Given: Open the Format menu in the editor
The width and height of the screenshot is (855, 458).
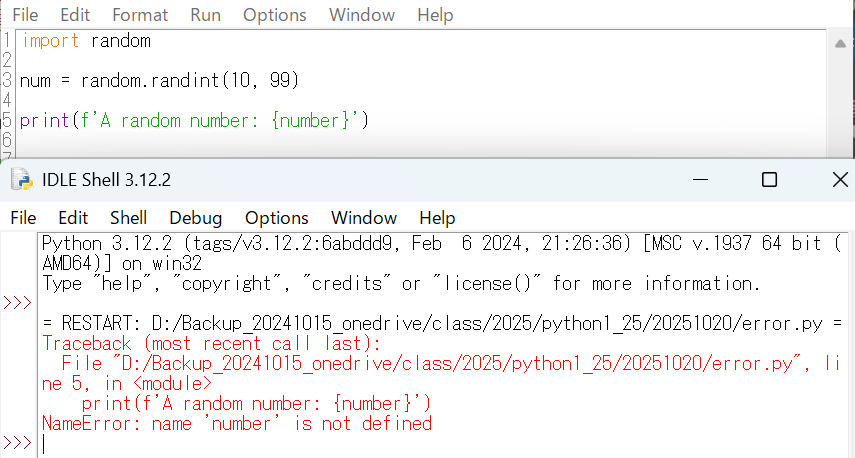Looking at the screenshot, I should pos(140,15).
